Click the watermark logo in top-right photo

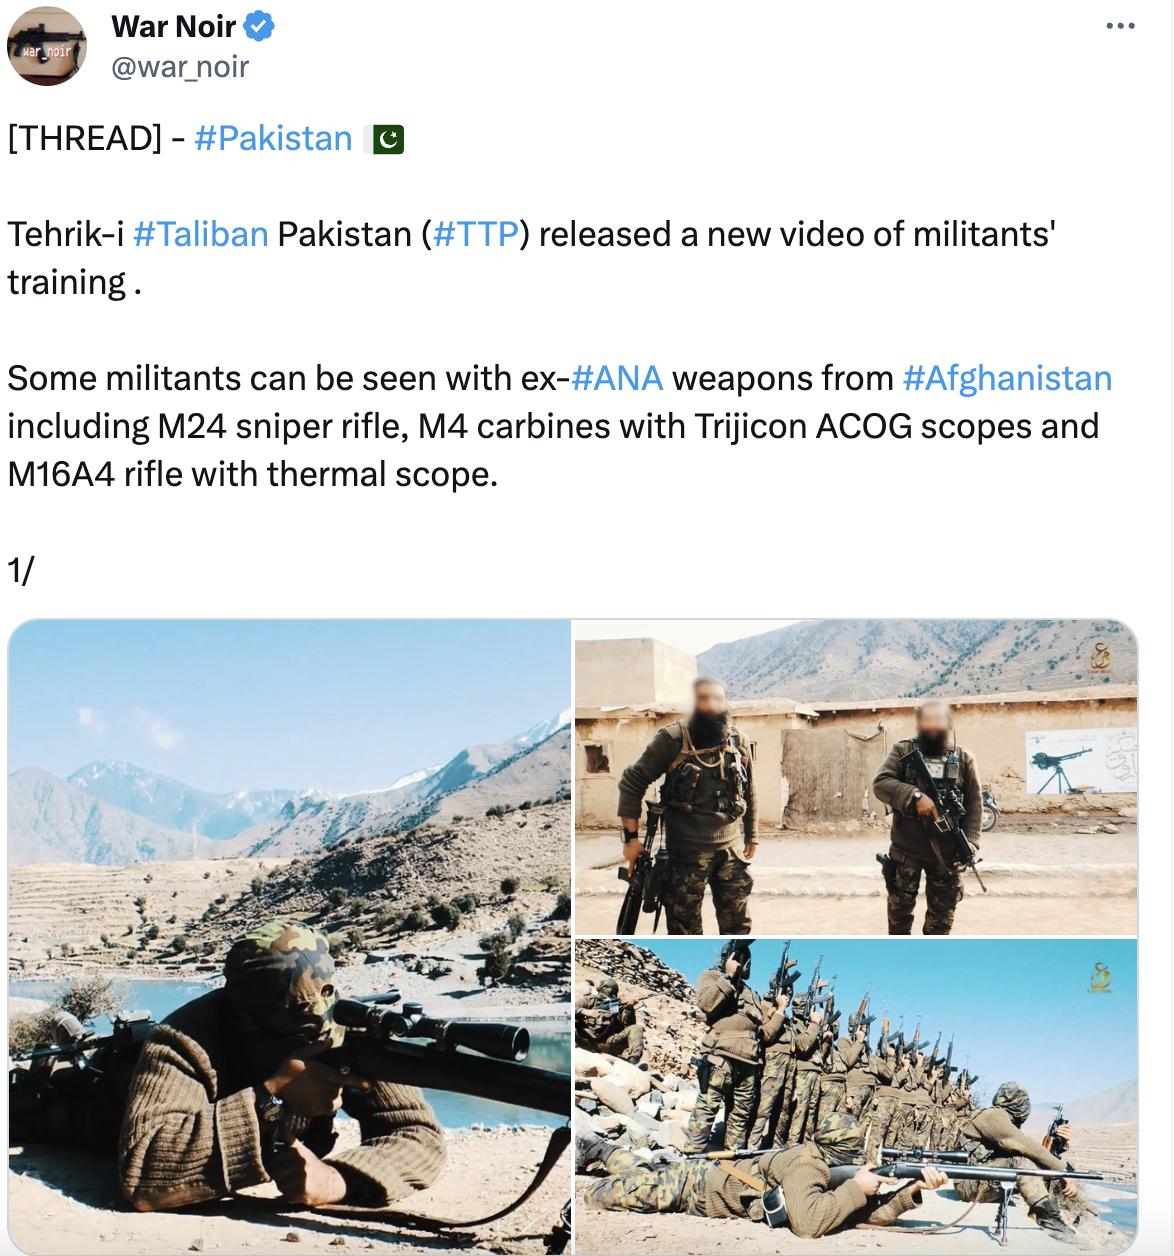(1101, 657)
